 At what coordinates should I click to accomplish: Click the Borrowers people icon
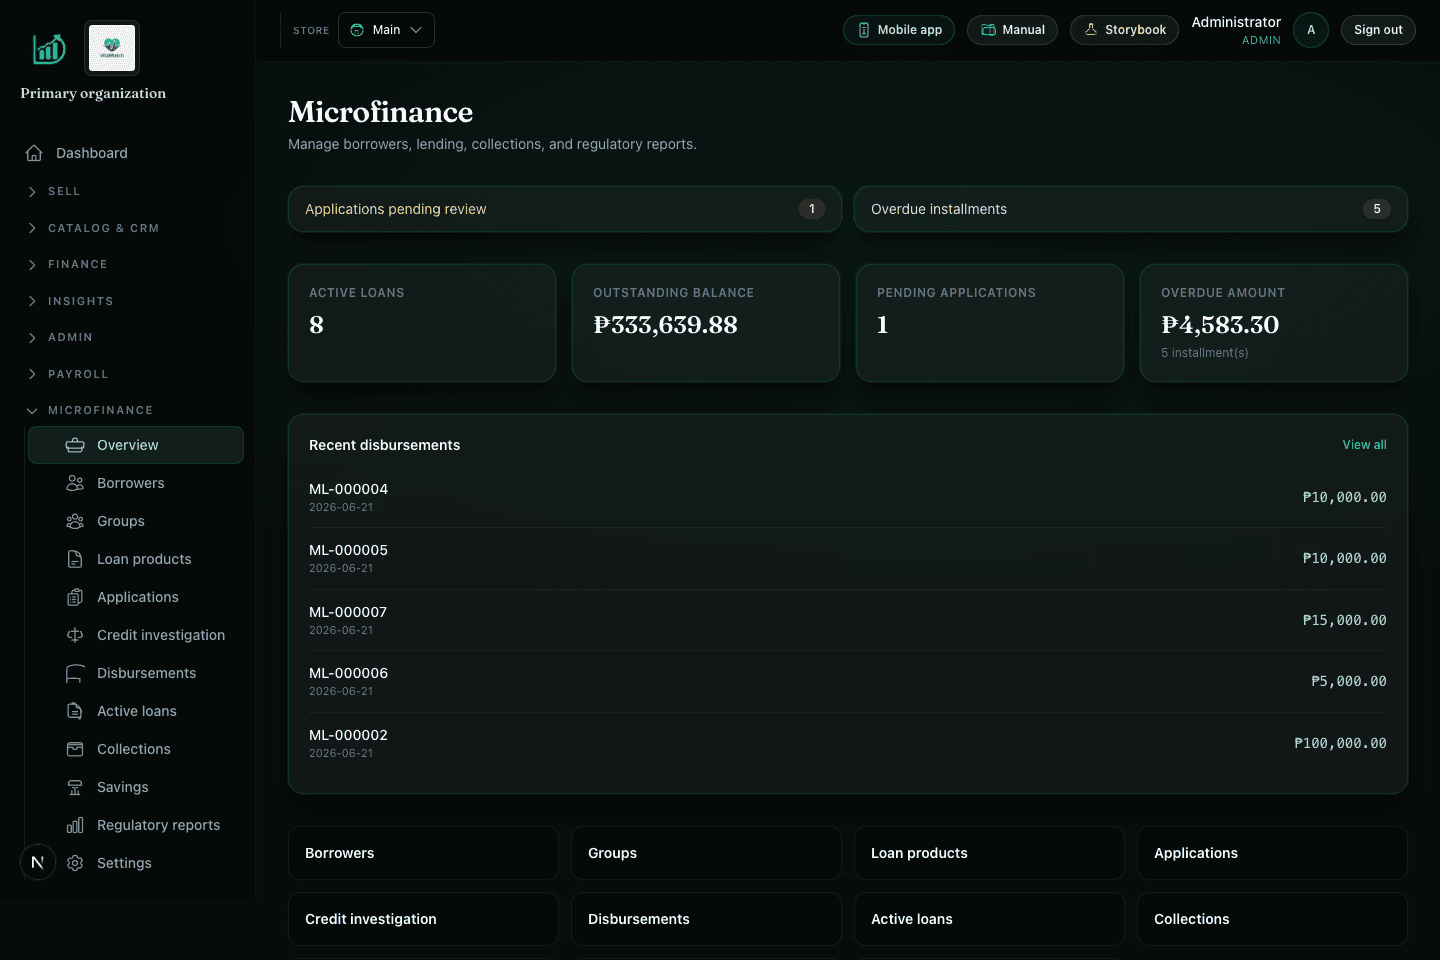click(x=75, y=483)
